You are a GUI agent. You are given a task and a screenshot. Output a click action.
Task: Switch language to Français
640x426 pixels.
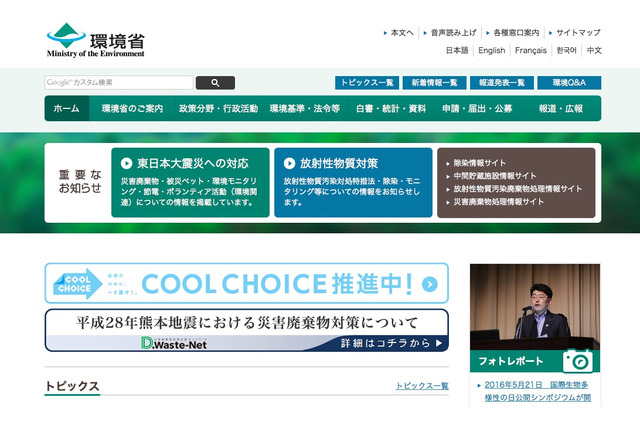click(531, 51)
